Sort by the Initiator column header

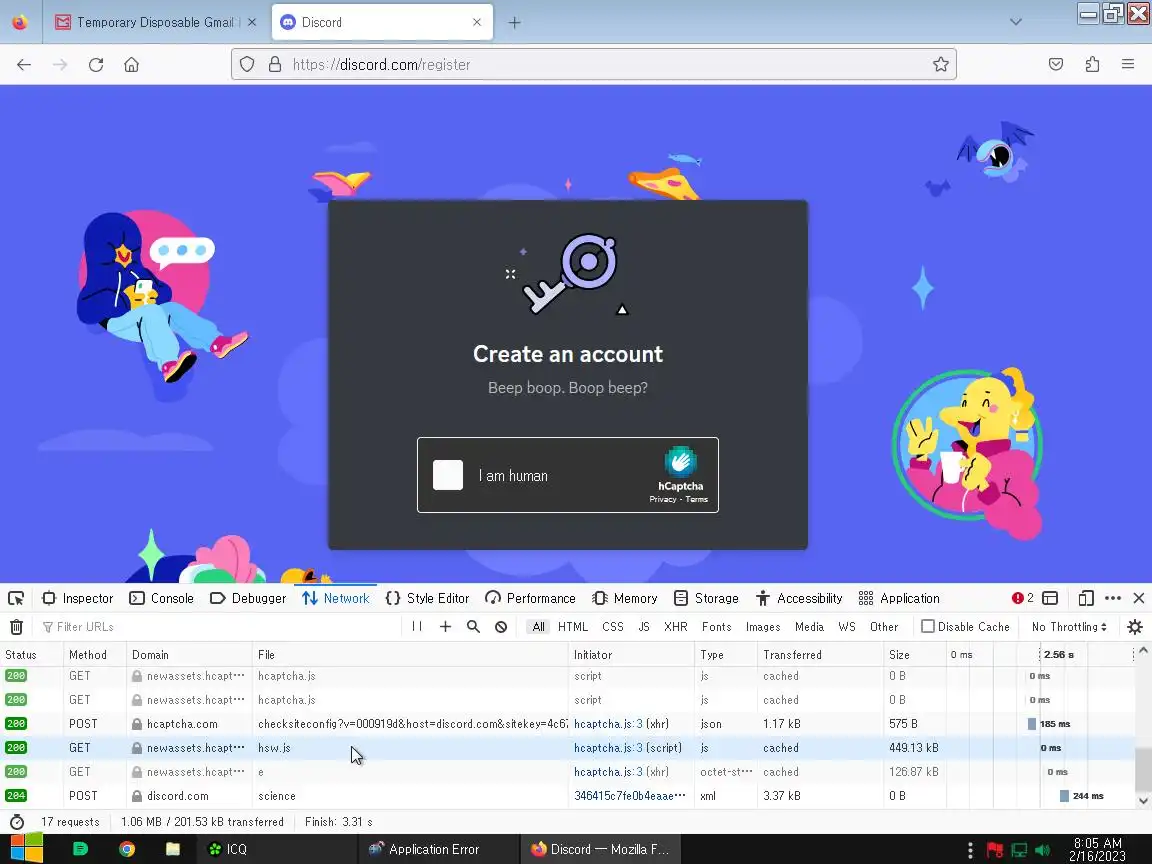631,655
